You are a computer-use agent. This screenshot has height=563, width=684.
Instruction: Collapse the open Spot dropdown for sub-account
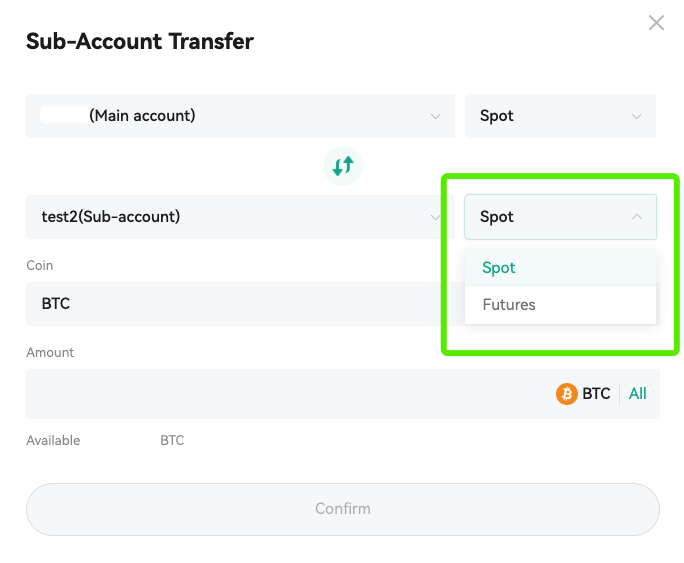(x=561, y=217)
